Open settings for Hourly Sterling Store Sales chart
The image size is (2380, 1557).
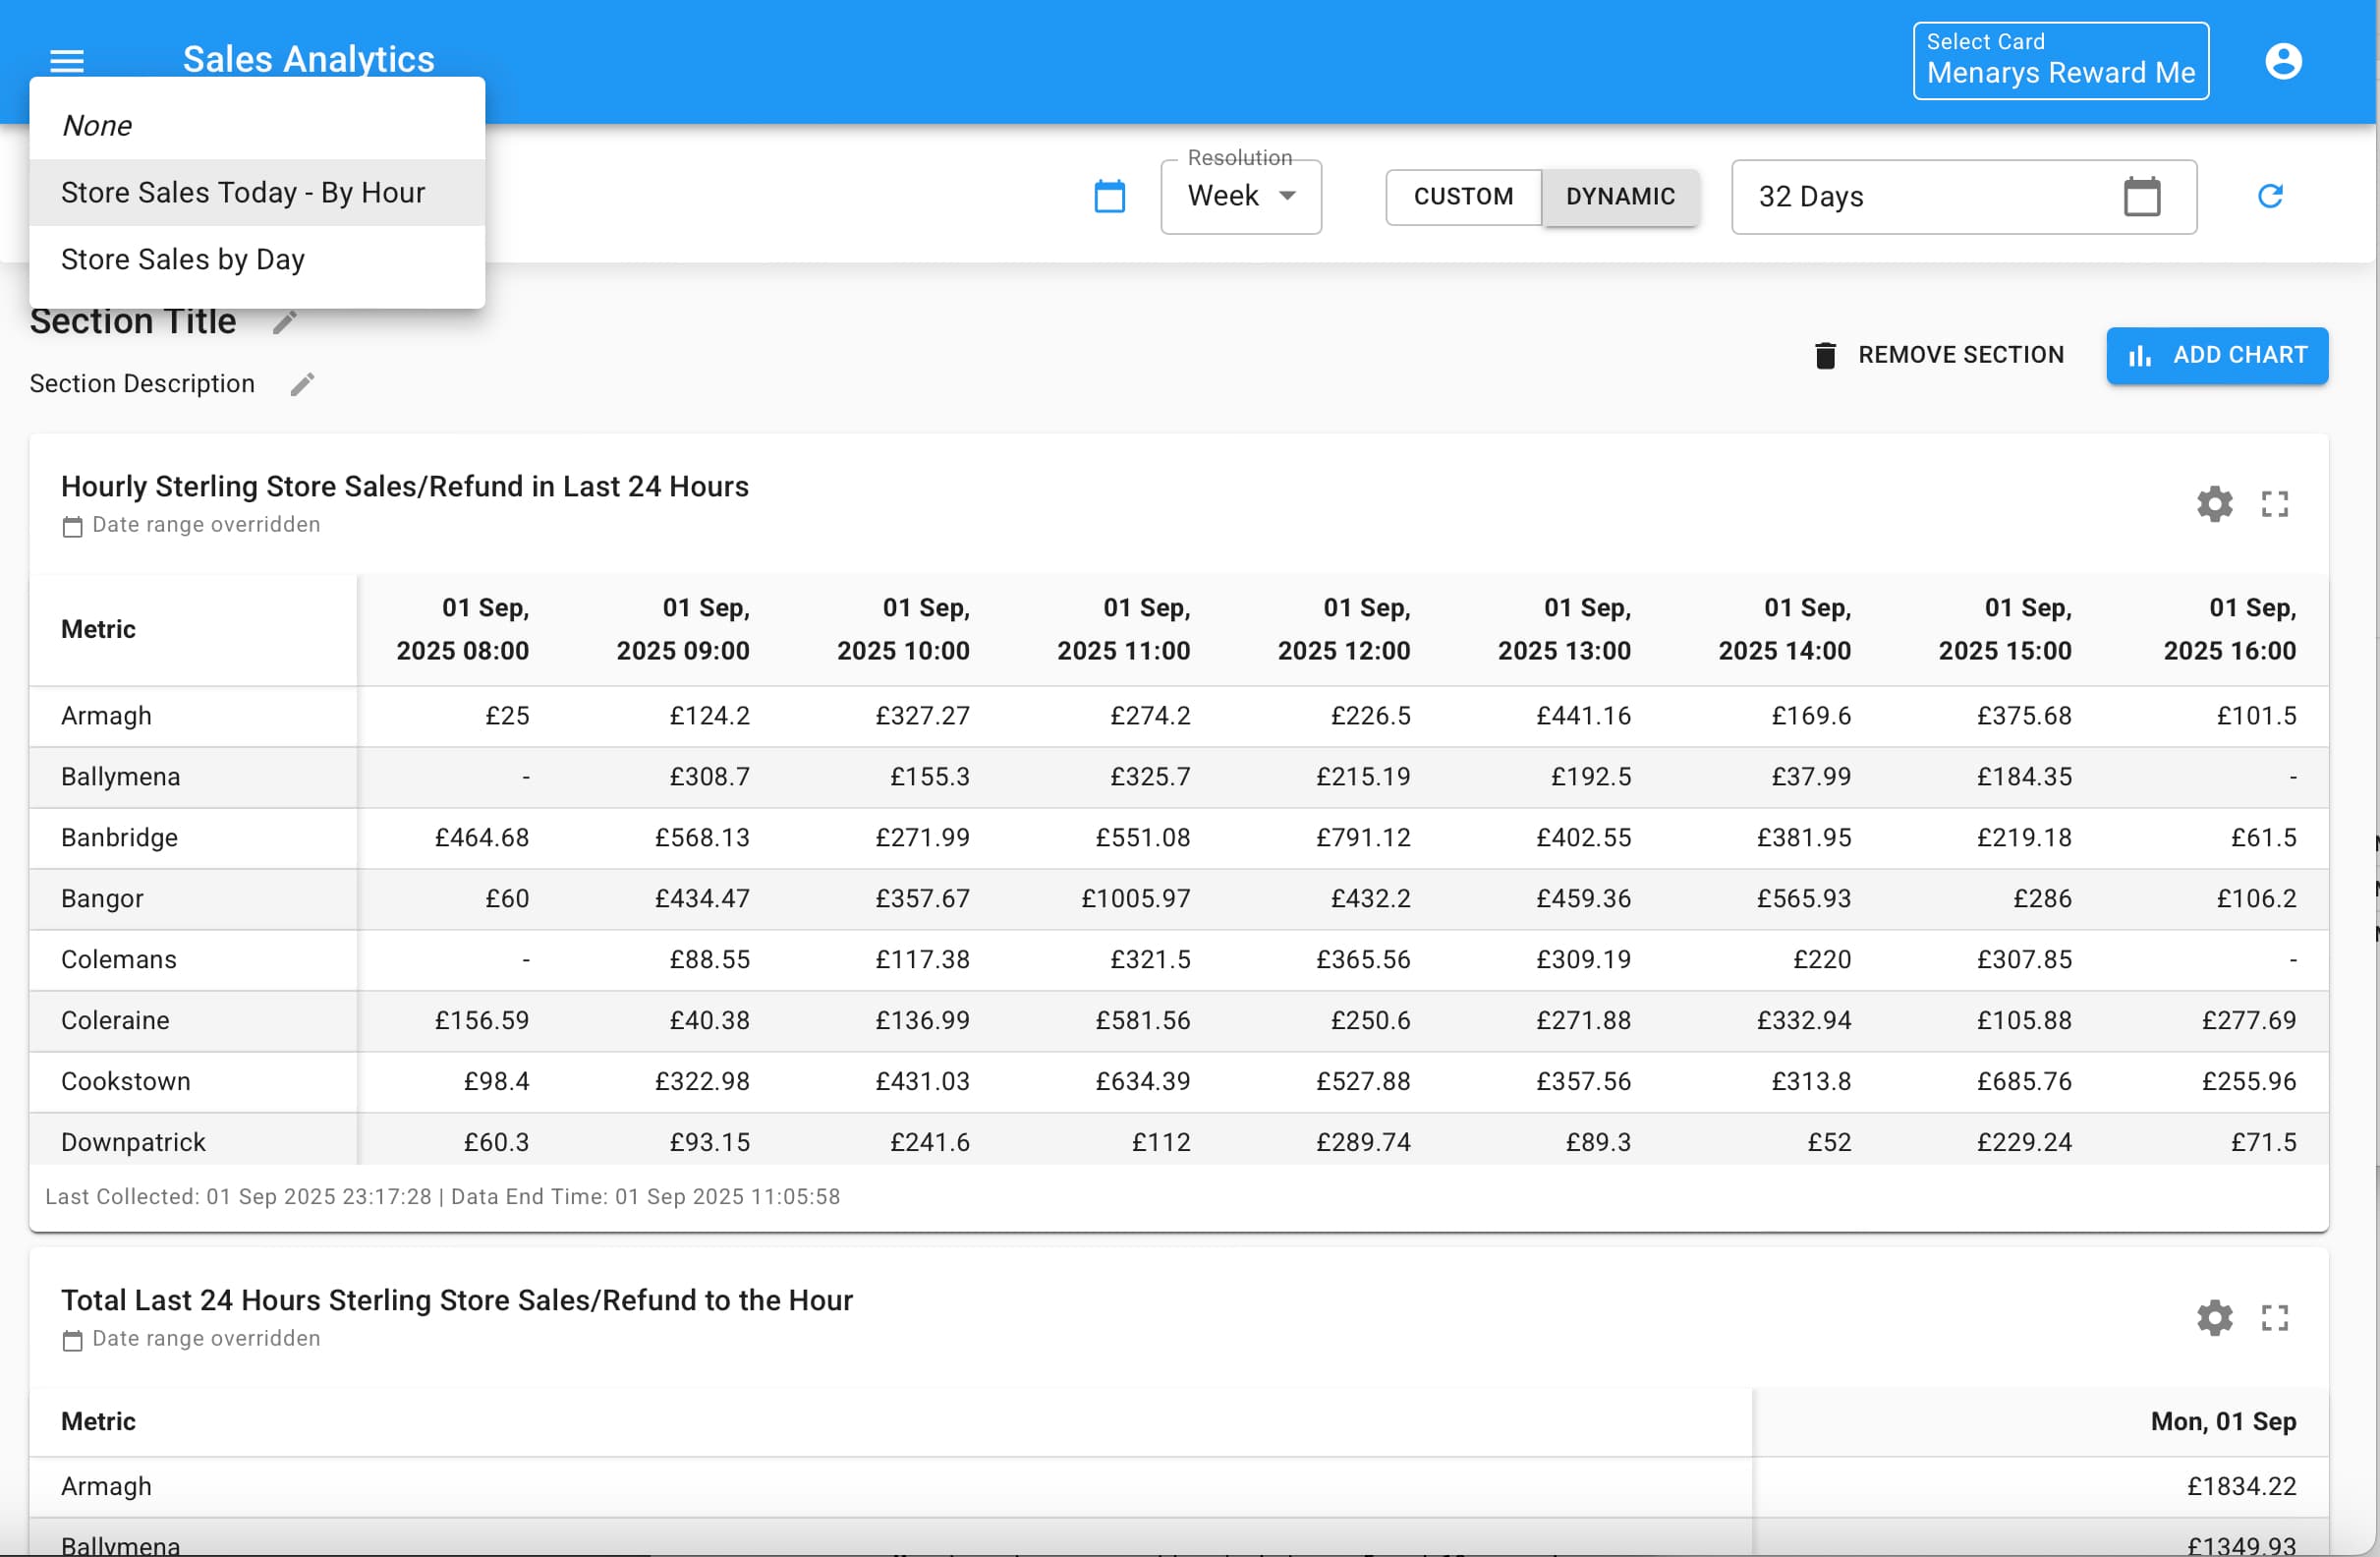tap(2214, 504)
